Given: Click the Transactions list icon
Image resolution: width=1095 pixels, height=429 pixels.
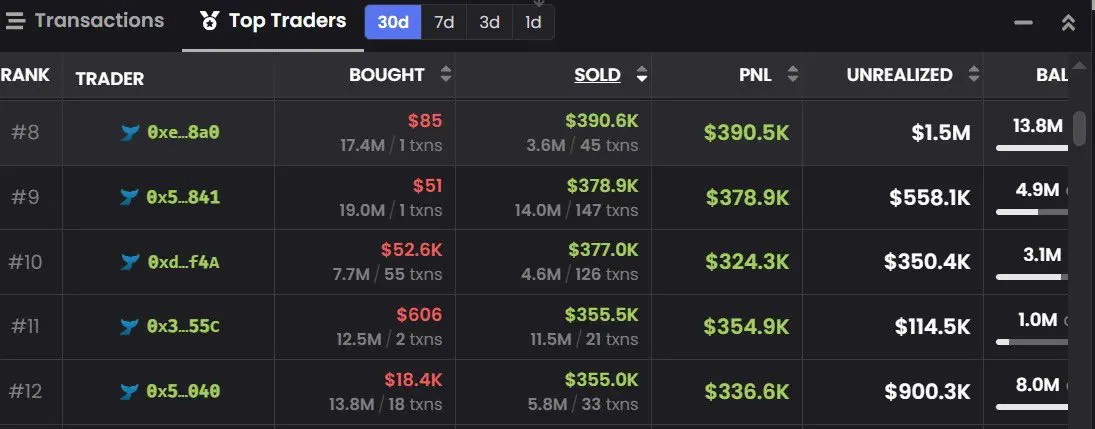Looking at the screenshot, I should point(15,21).
